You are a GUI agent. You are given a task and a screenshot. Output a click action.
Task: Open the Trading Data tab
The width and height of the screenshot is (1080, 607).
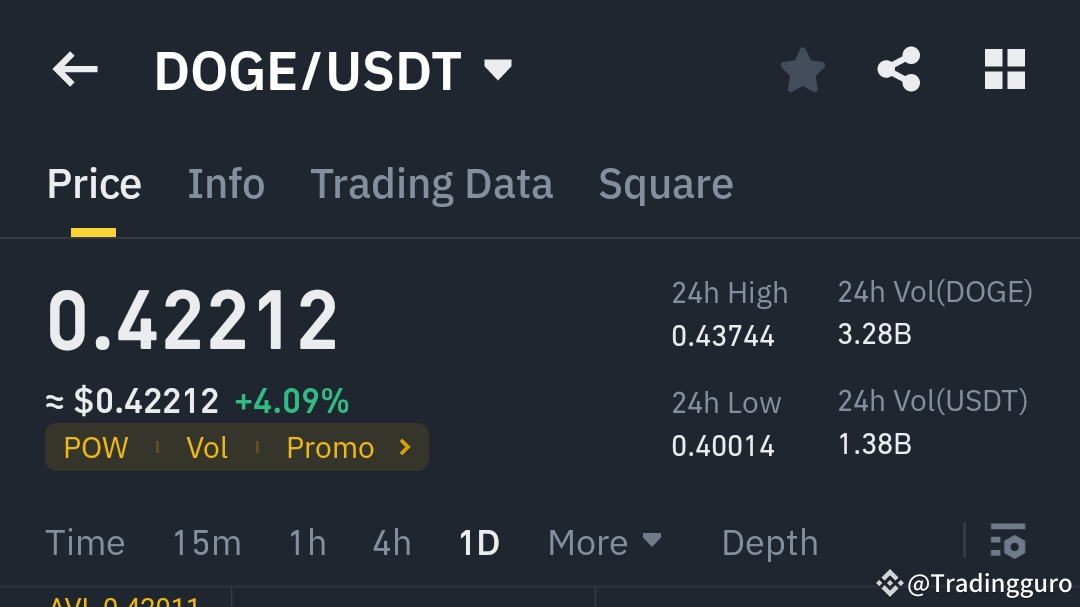432,183
